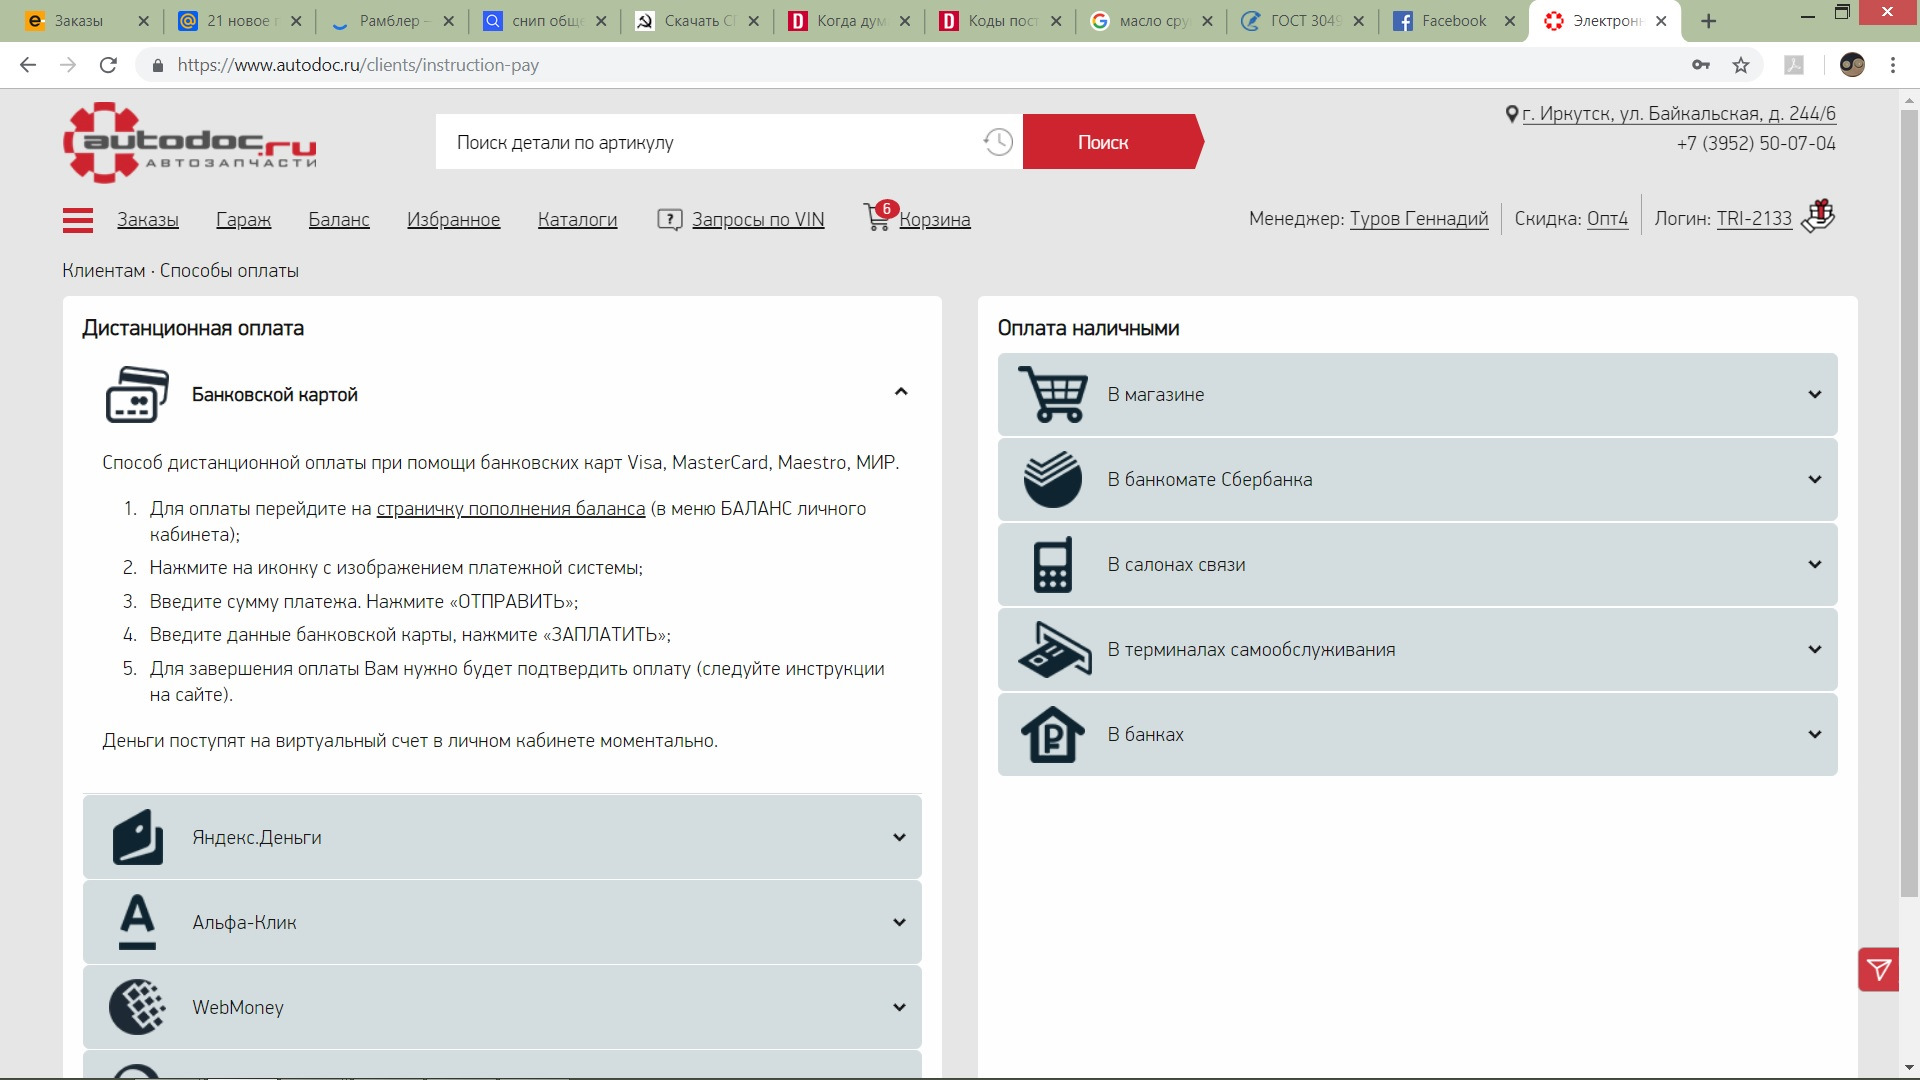Expand the WebMoney payment option
Image resolution: width=1920 pixels, height=1080 pixels.
pos(899,1008)
